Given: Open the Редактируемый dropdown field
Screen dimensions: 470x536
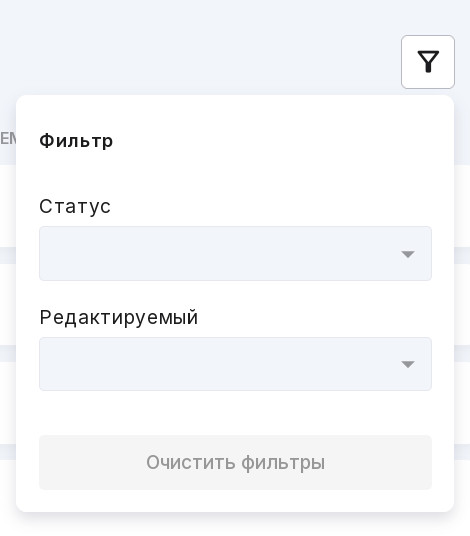Looking at the screenshot, I should [x=235, y=364].
